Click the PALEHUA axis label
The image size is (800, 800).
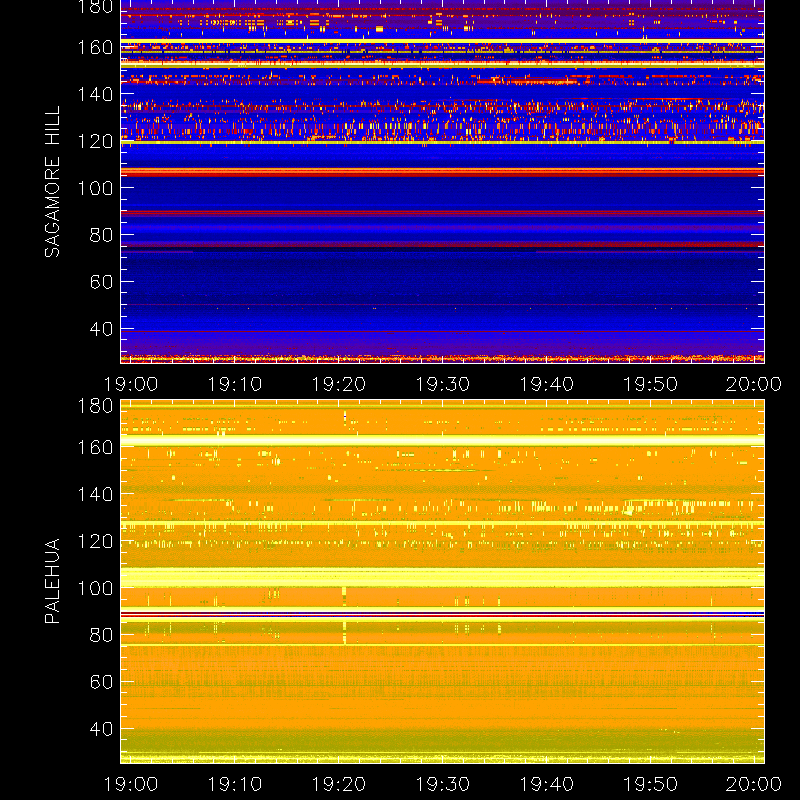pos(52,581)
